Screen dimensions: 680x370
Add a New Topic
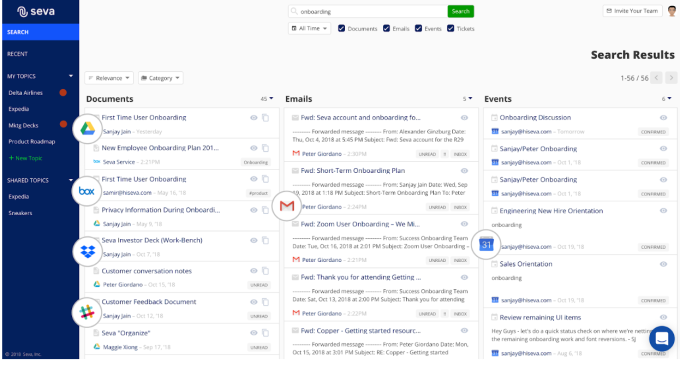[26, 158]
